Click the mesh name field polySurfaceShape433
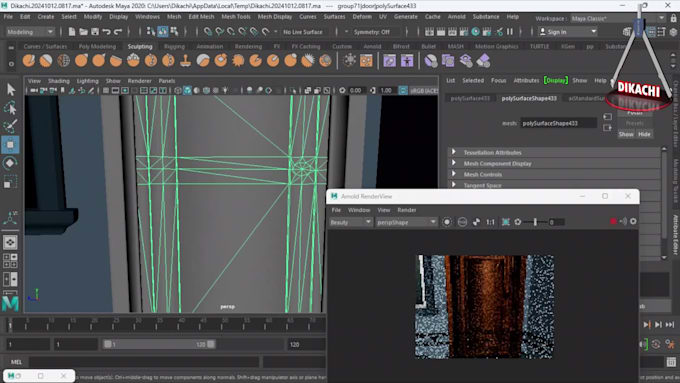 (x=559, y=123)
